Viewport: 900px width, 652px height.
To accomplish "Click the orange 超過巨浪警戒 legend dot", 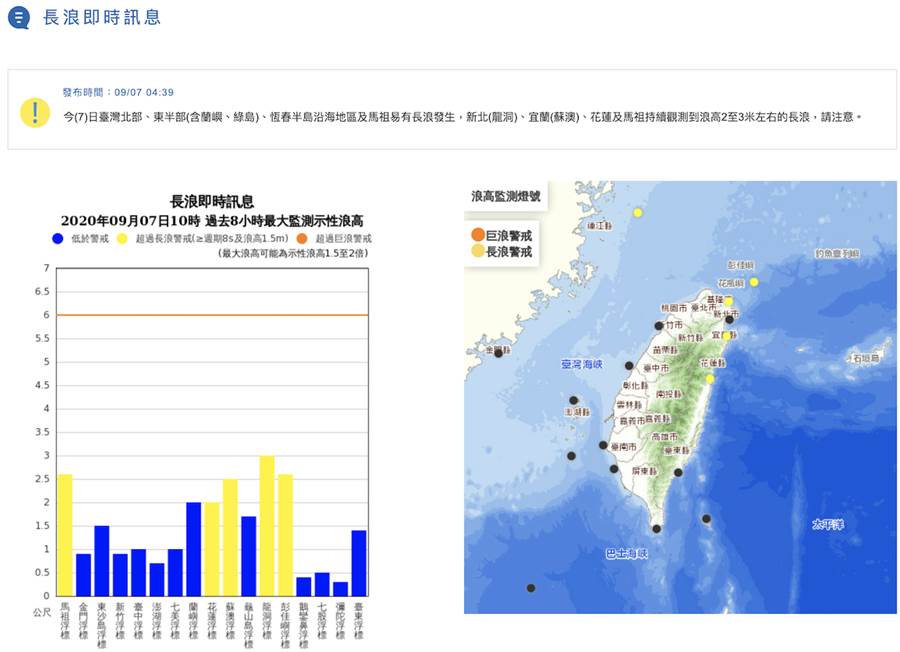I will tap(302, 239).
